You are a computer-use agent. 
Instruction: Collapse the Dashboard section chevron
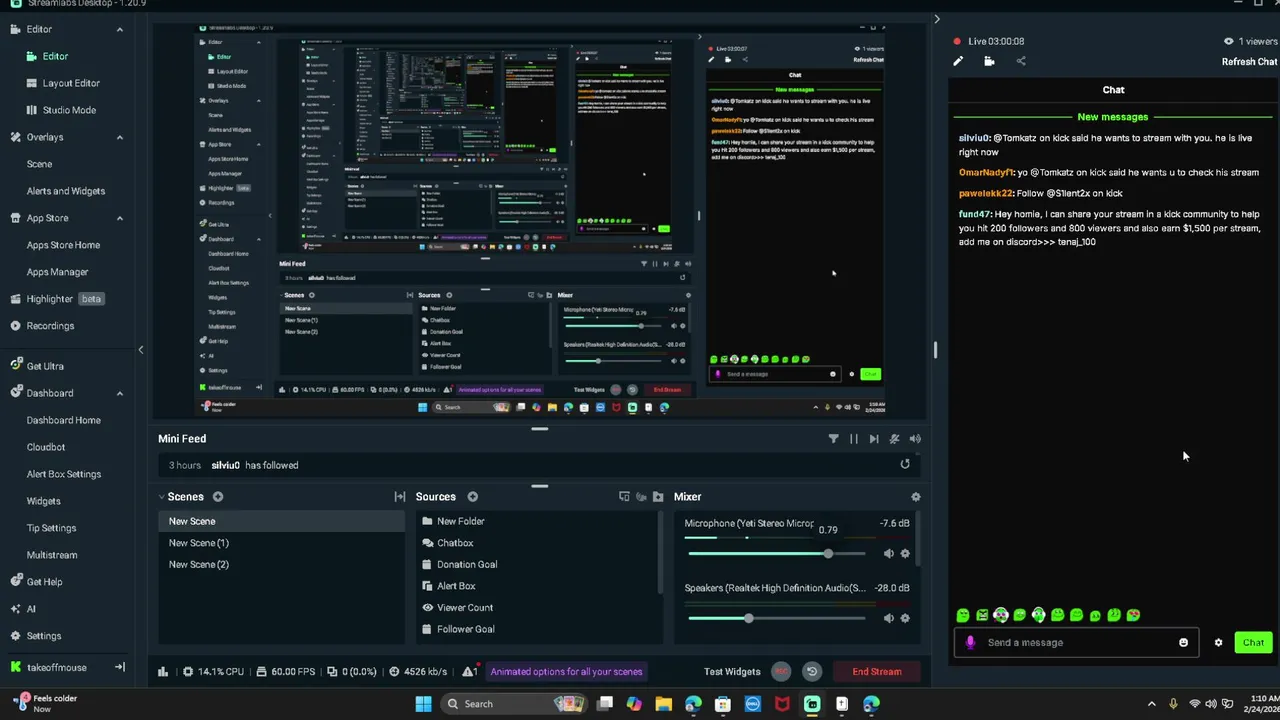click(120, 393)
